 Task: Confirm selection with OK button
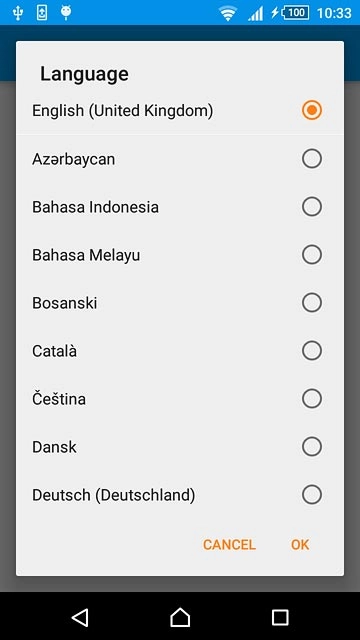[300, 544]
